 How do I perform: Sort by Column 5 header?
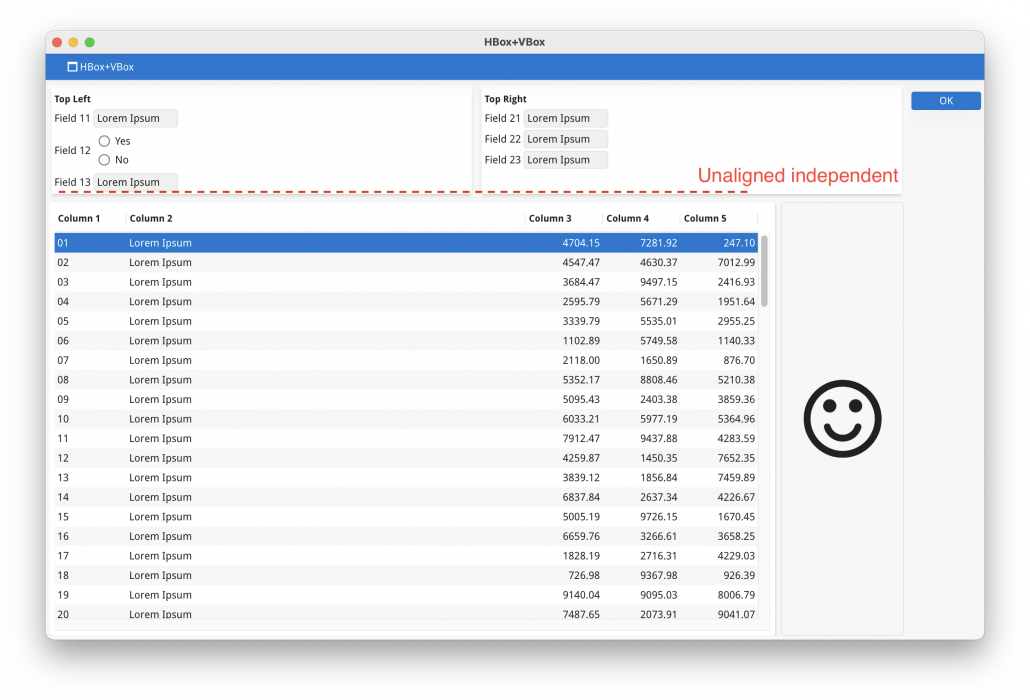pos(705,218)
